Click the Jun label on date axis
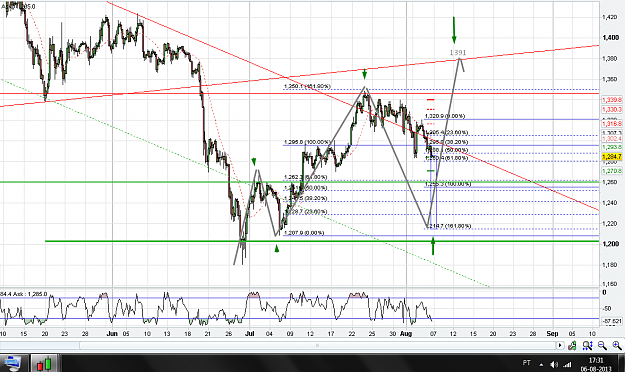Image resolution: width=625 pixels, height=372 pixels. (x=112, y=333)
